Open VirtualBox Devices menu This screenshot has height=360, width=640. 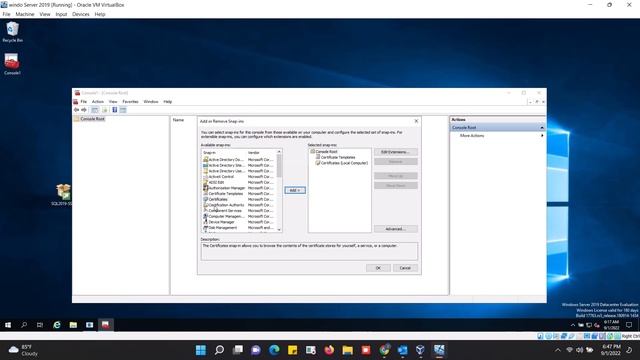80,14
